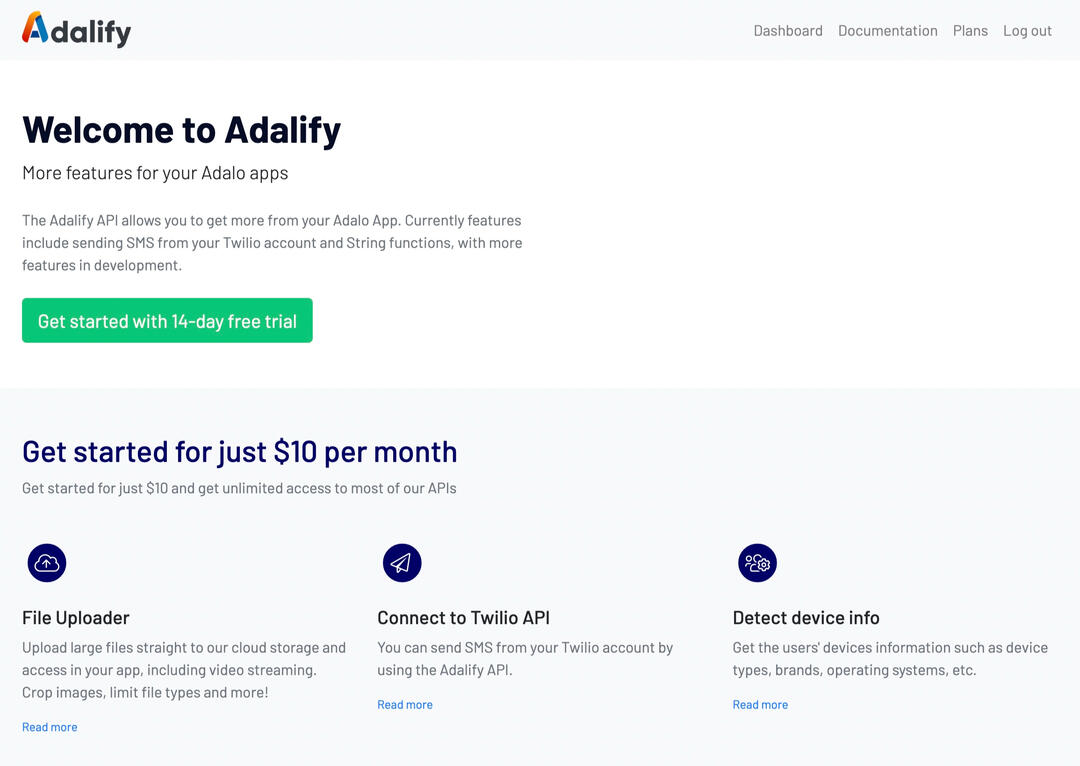Click the cloud upload icon above File Uploader
This screenshot has width=1080, height=766.
[47, 563]
